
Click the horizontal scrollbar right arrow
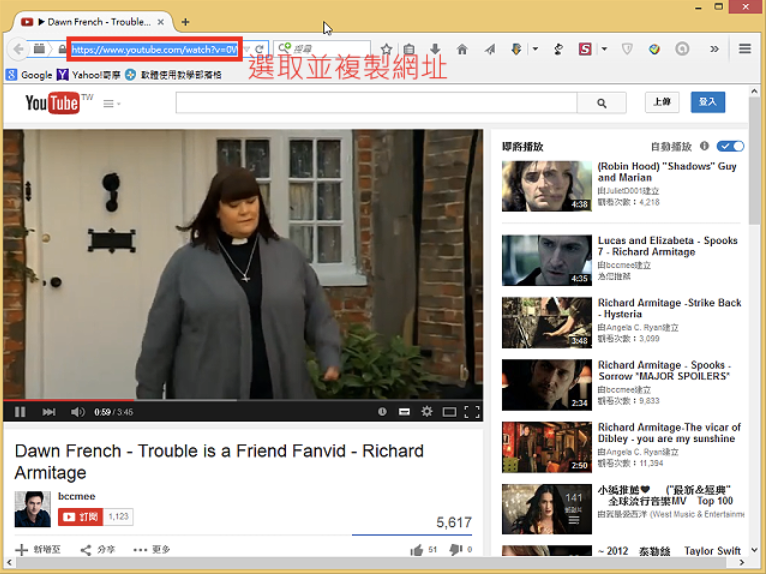point(742,563)
